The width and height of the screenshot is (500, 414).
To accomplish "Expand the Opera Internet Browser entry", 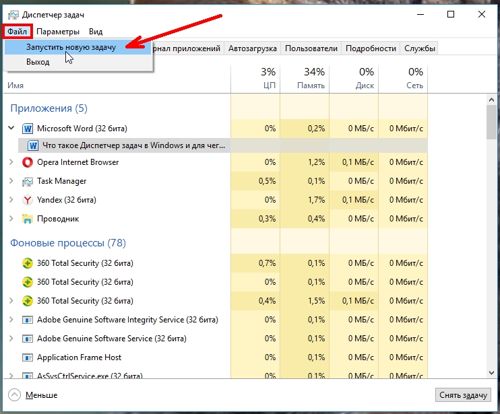I will click(x=11, y=162).
